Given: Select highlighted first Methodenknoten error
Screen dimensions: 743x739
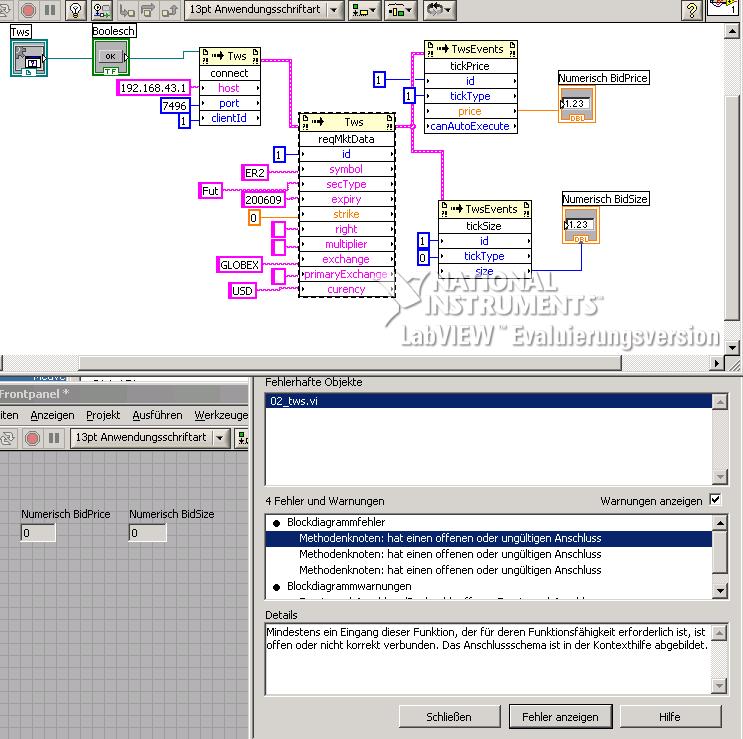Looking at the screenshot, I should (x=489, y=538).
